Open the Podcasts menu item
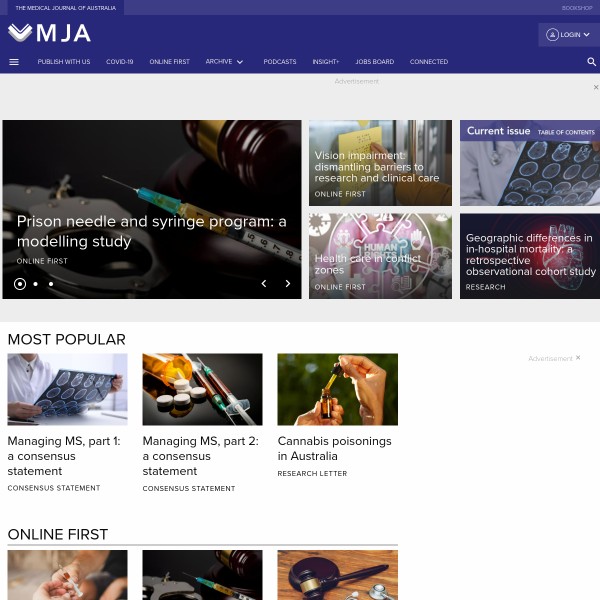 (x=280, y=62)
